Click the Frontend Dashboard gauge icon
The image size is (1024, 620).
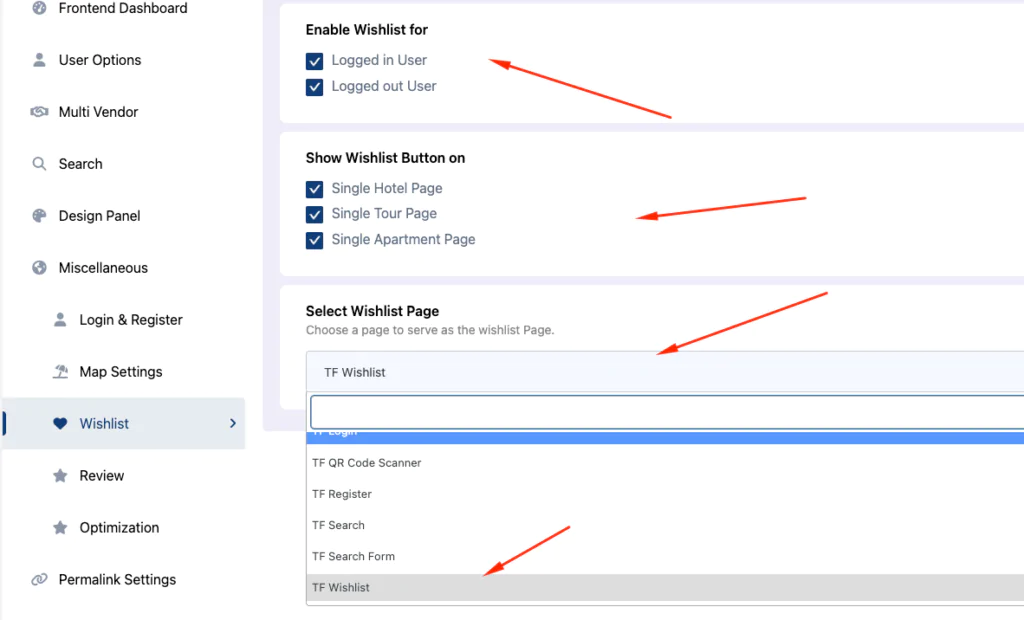click(x=39, y=8)
